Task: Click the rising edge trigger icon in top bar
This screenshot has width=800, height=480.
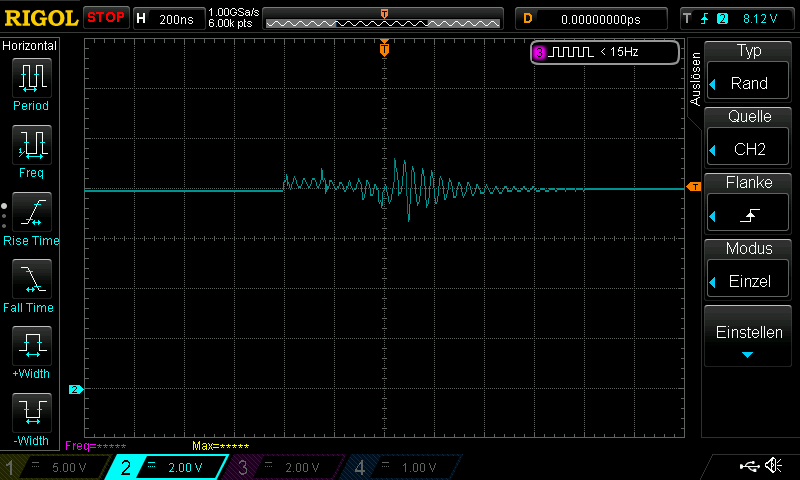Action: tap(705, 19)
